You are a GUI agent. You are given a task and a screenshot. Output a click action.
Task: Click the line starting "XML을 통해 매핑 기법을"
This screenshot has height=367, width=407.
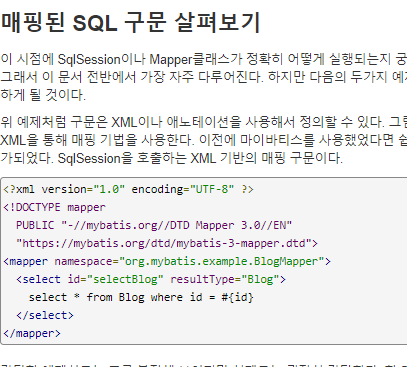pyautogui.click(x=204, y=140)
